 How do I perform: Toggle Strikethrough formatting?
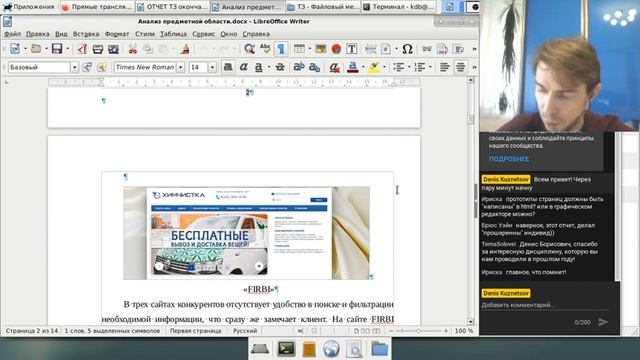[280, 67]
